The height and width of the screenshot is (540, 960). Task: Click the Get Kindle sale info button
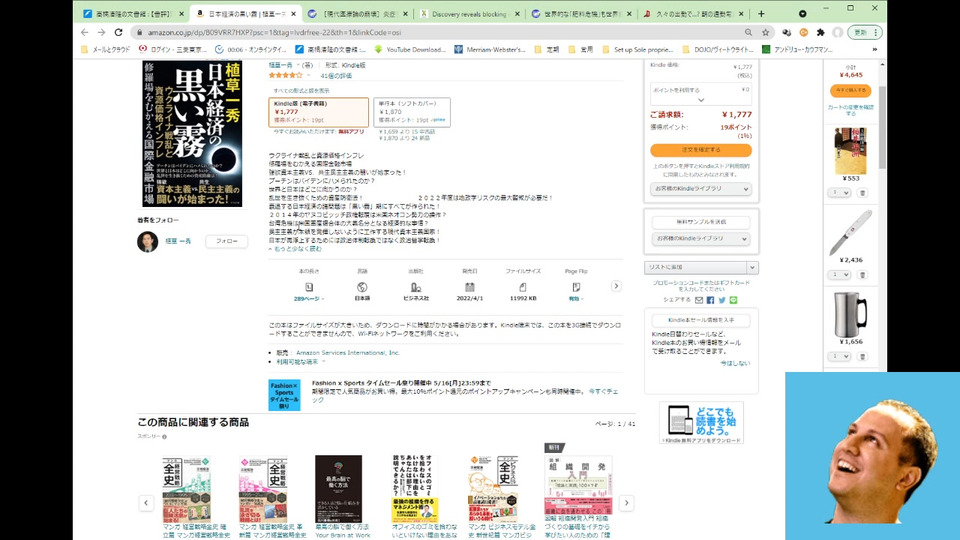pyautogui.click(x=701, y=320)
